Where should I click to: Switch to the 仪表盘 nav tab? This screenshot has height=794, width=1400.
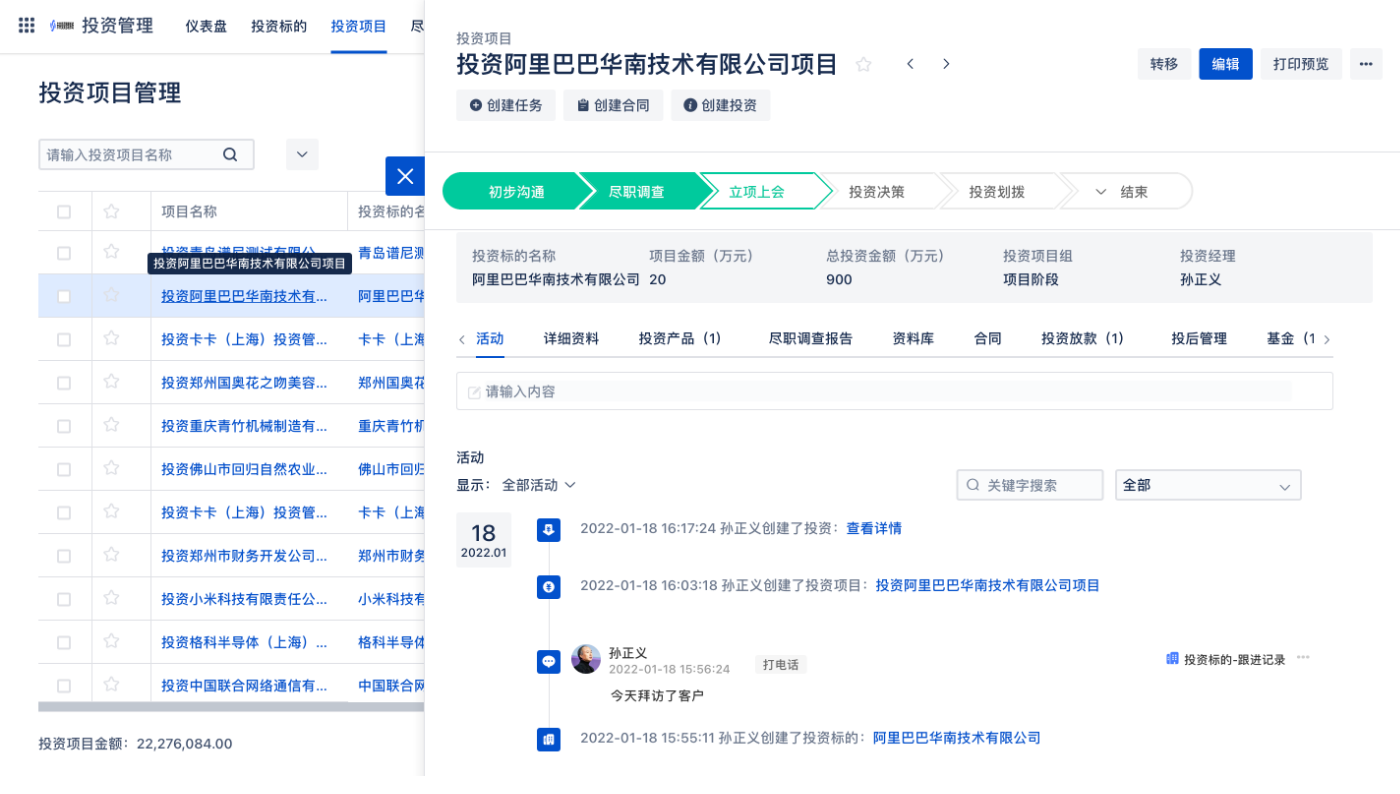pyautogui.click(x=206, y=26)
